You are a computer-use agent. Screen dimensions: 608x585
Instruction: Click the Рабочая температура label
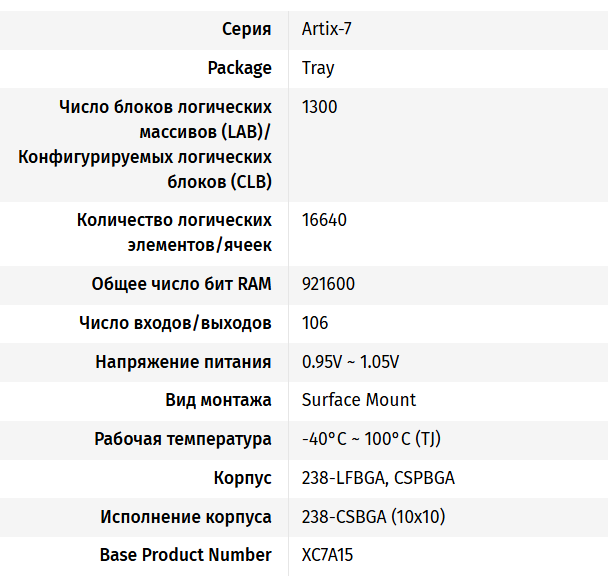tap(183, 439)
